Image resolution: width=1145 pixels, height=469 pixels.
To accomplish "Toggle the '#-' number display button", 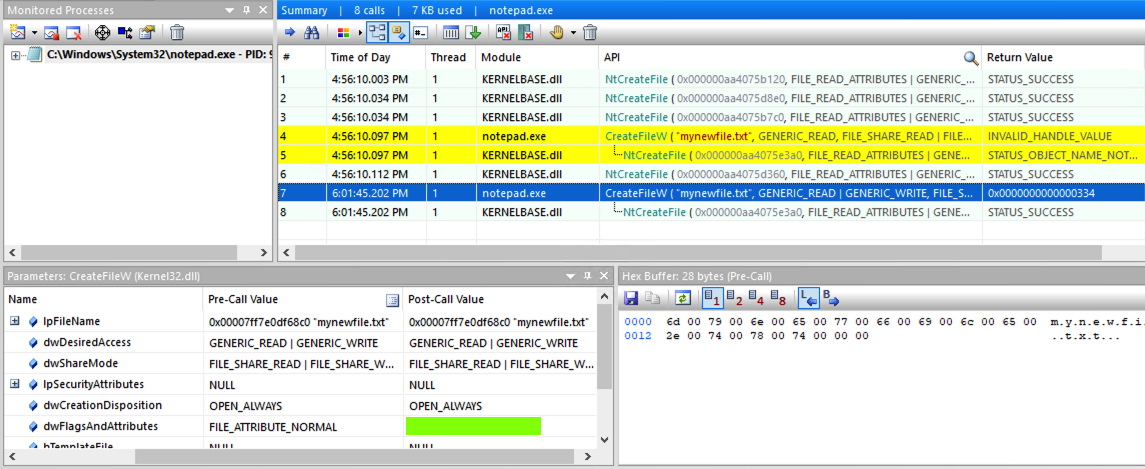I will pyautogui.click(x=421, y=32).
